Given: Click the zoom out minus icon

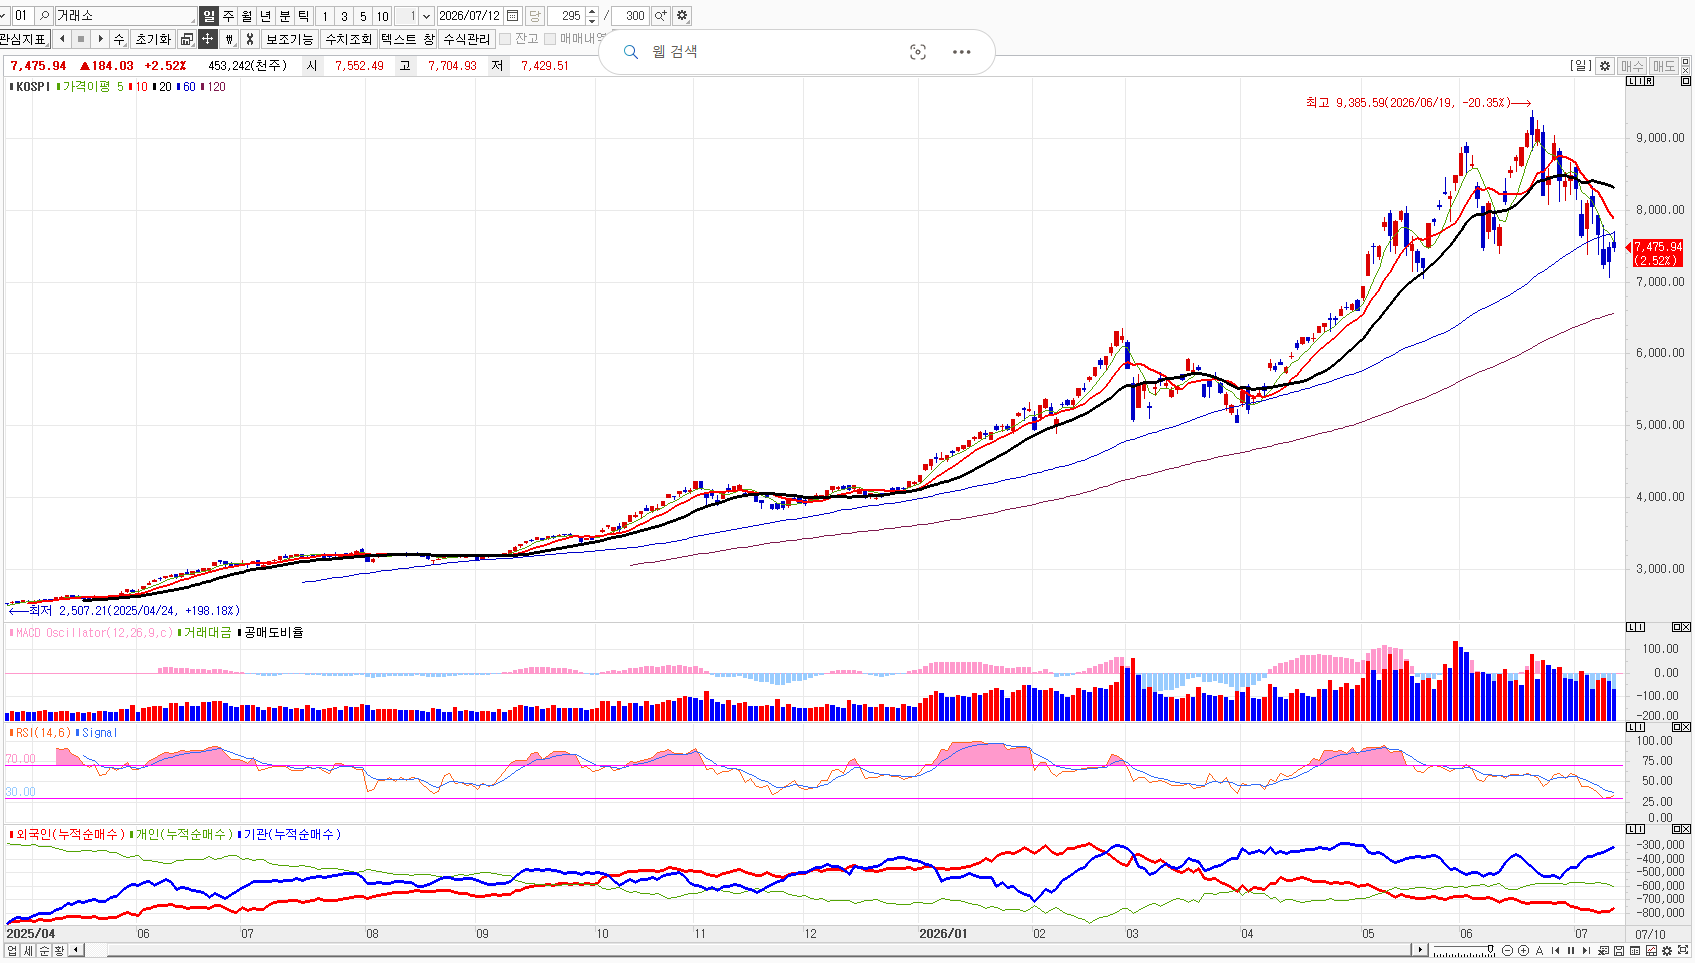Looking at the screenshot, I should click(1507, 950).
